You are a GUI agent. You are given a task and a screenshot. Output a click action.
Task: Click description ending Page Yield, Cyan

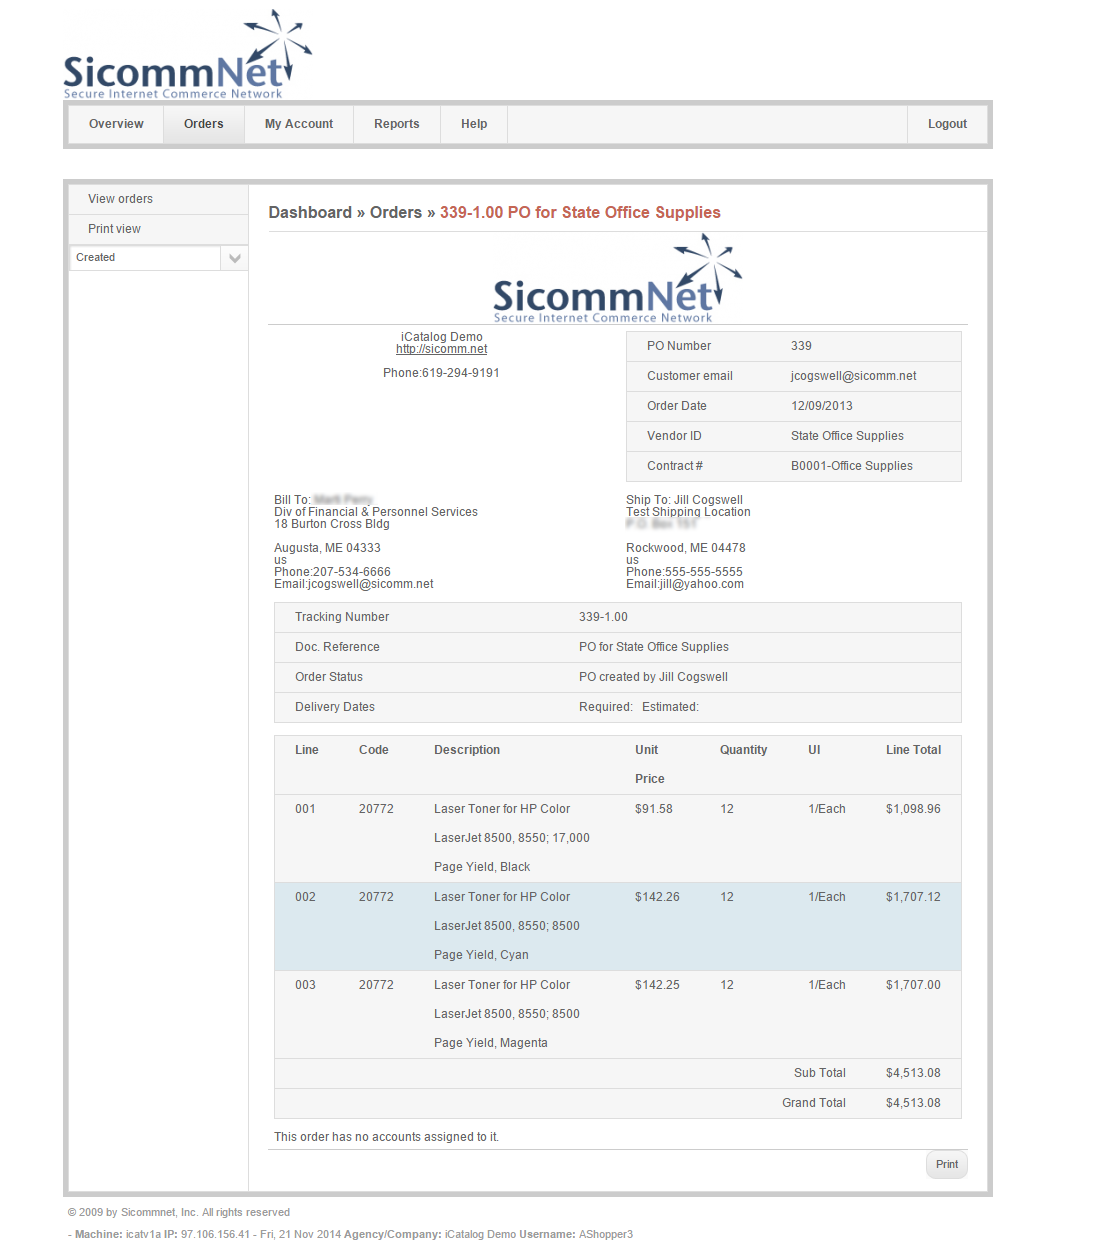click(507, 926)
